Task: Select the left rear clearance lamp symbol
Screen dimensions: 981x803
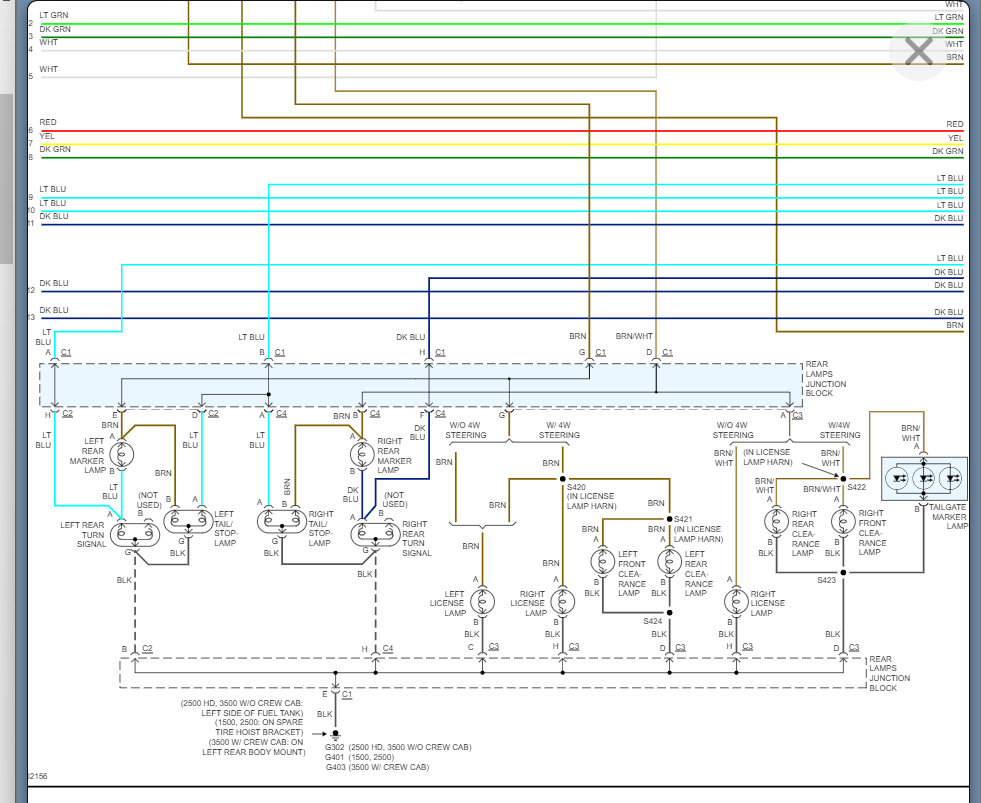Action: click(x=669, y=561)
